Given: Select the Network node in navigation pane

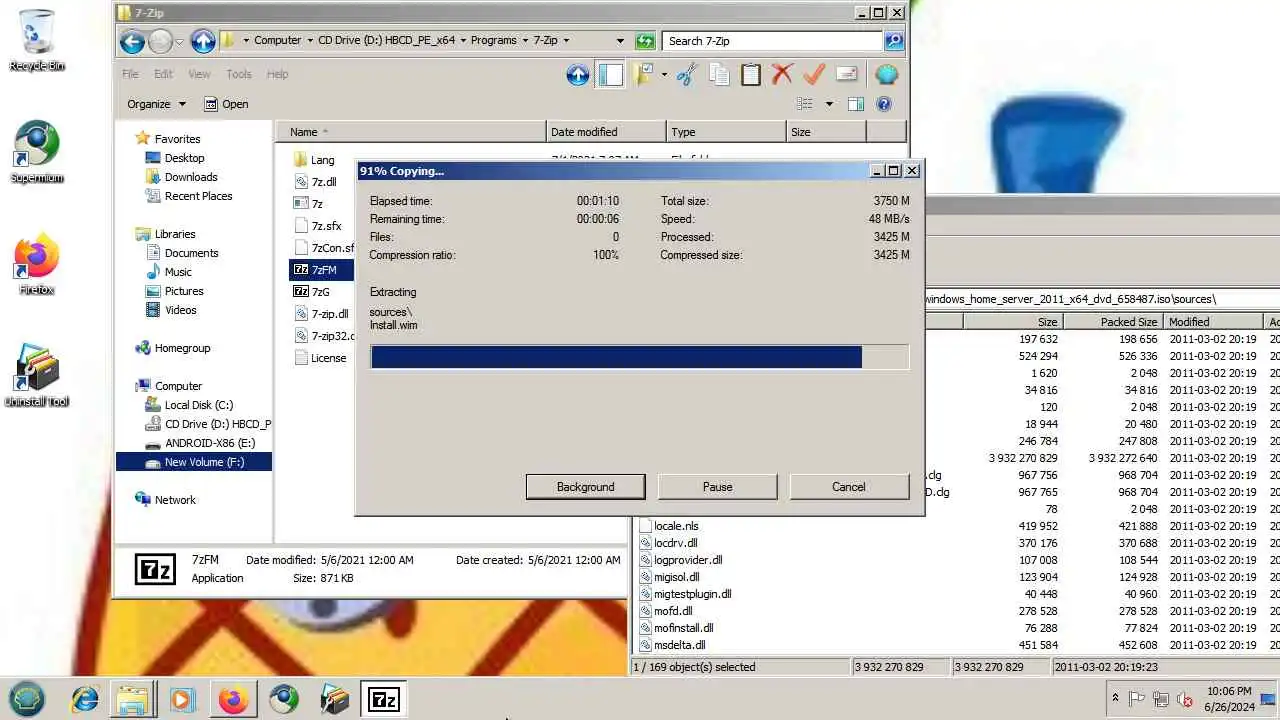Looking at the screenshot, I should pyautogui.click(x=165, y=500).
